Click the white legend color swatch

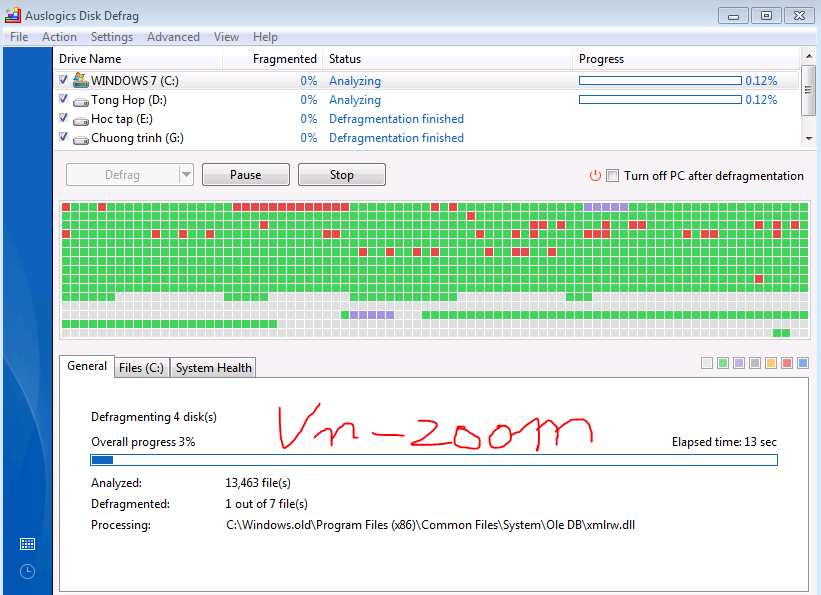coord(707,363)
